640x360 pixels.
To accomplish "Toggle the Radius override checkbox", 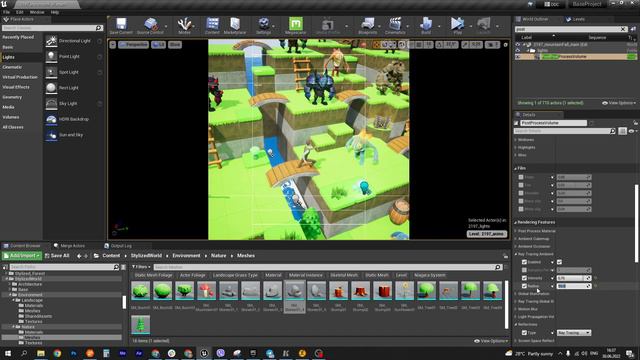I will click(524, 286).
